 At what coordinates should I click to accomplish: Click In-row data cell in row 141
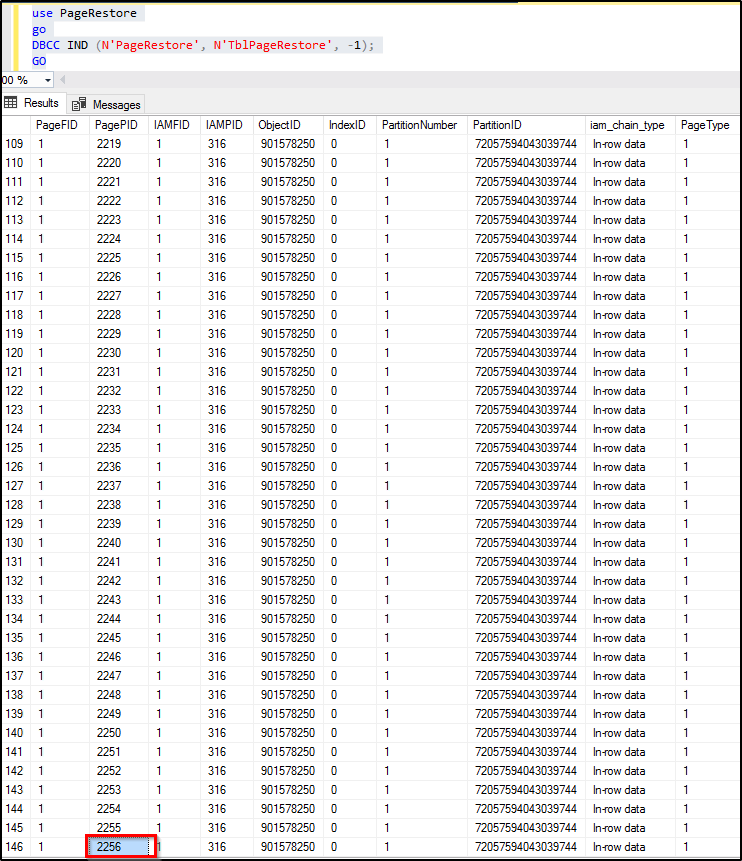630,752
